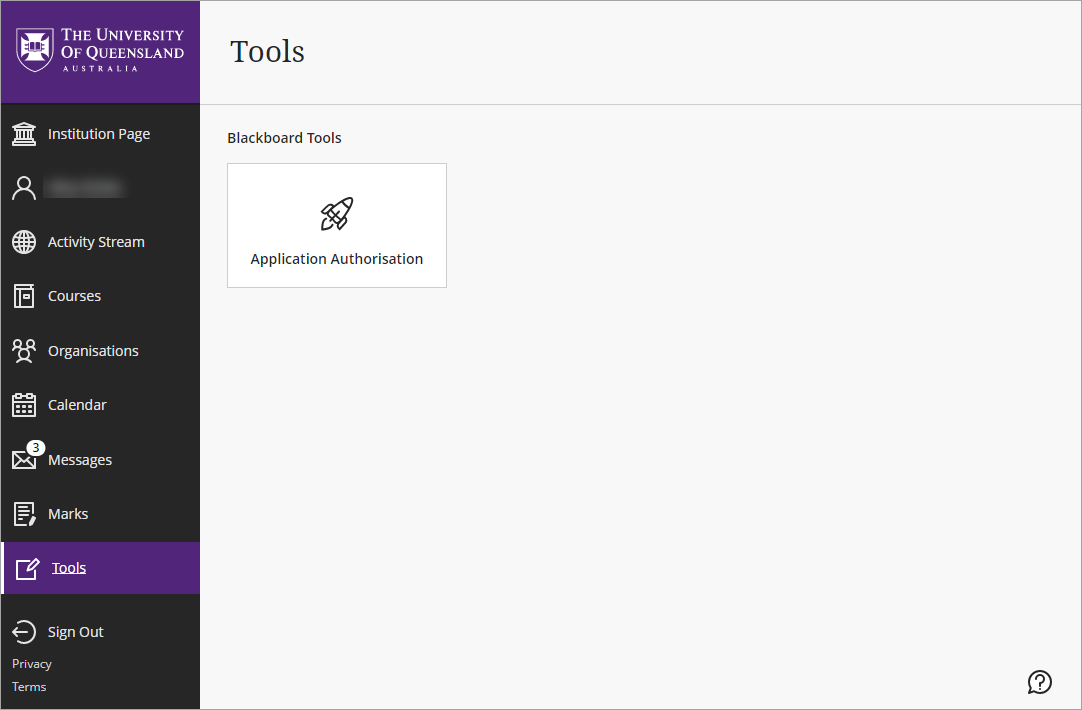
Task: Click the Sign Out arrow icon
Action: click(x=24, y=632)
